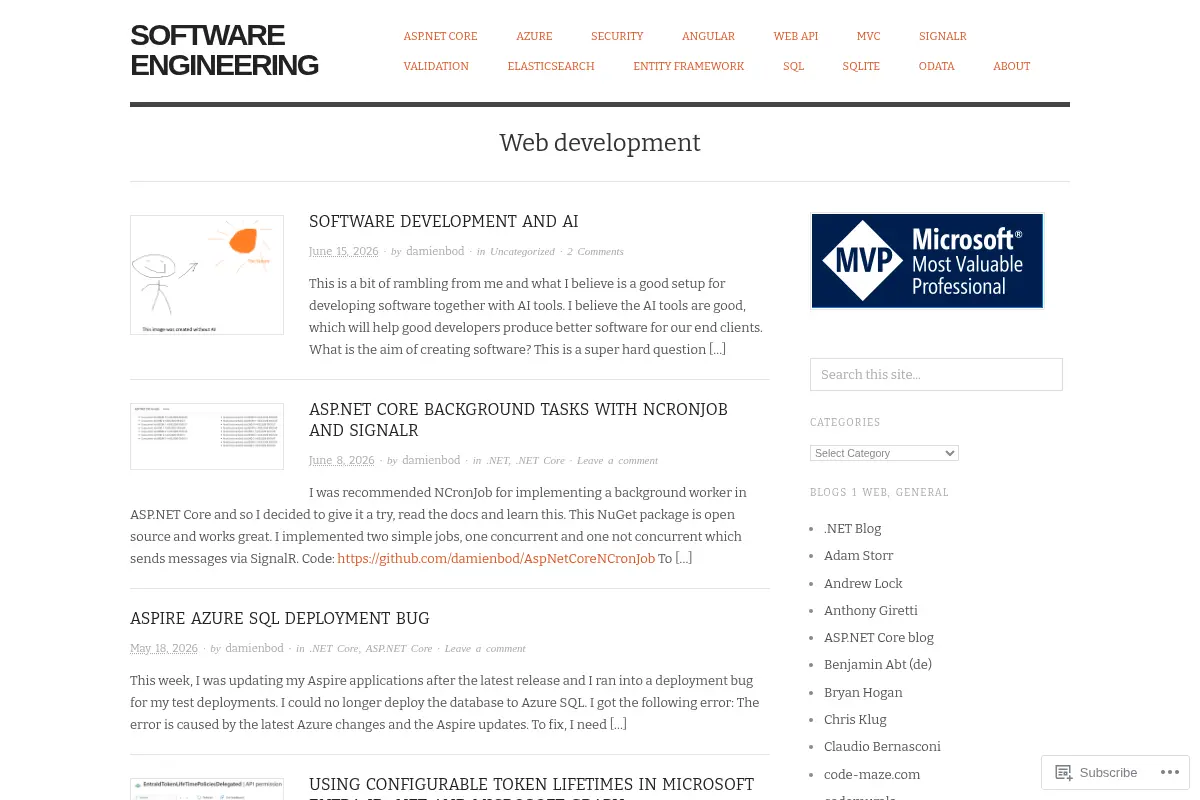Click the Web development page heading

(600, 143)
